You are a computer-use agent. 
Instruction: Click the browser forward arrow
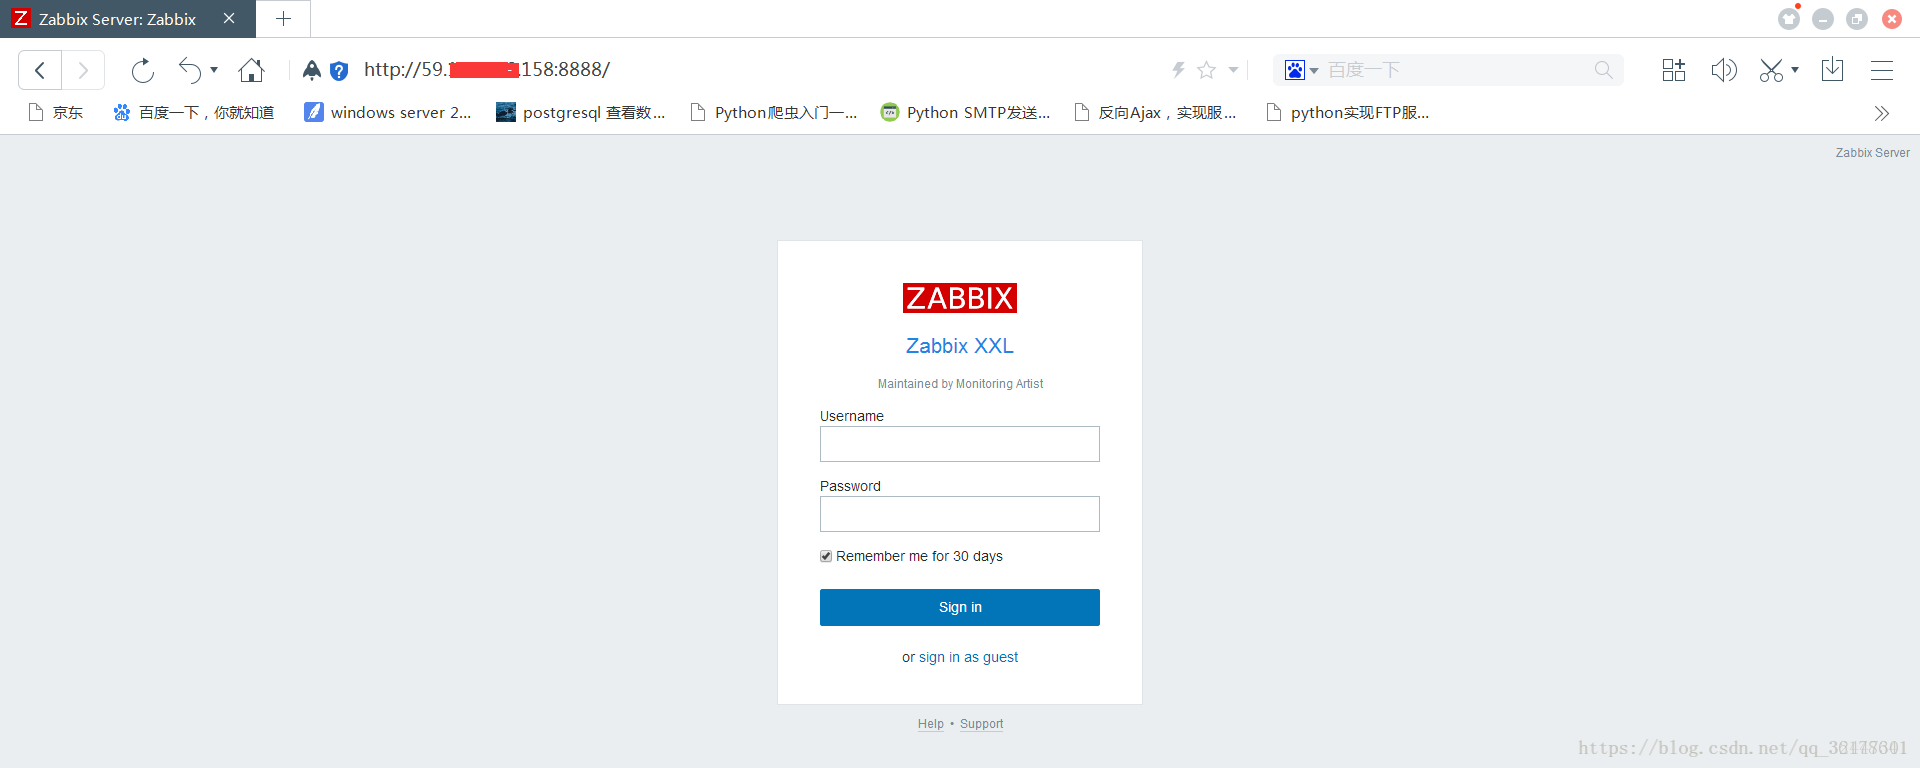coord(83,70)
